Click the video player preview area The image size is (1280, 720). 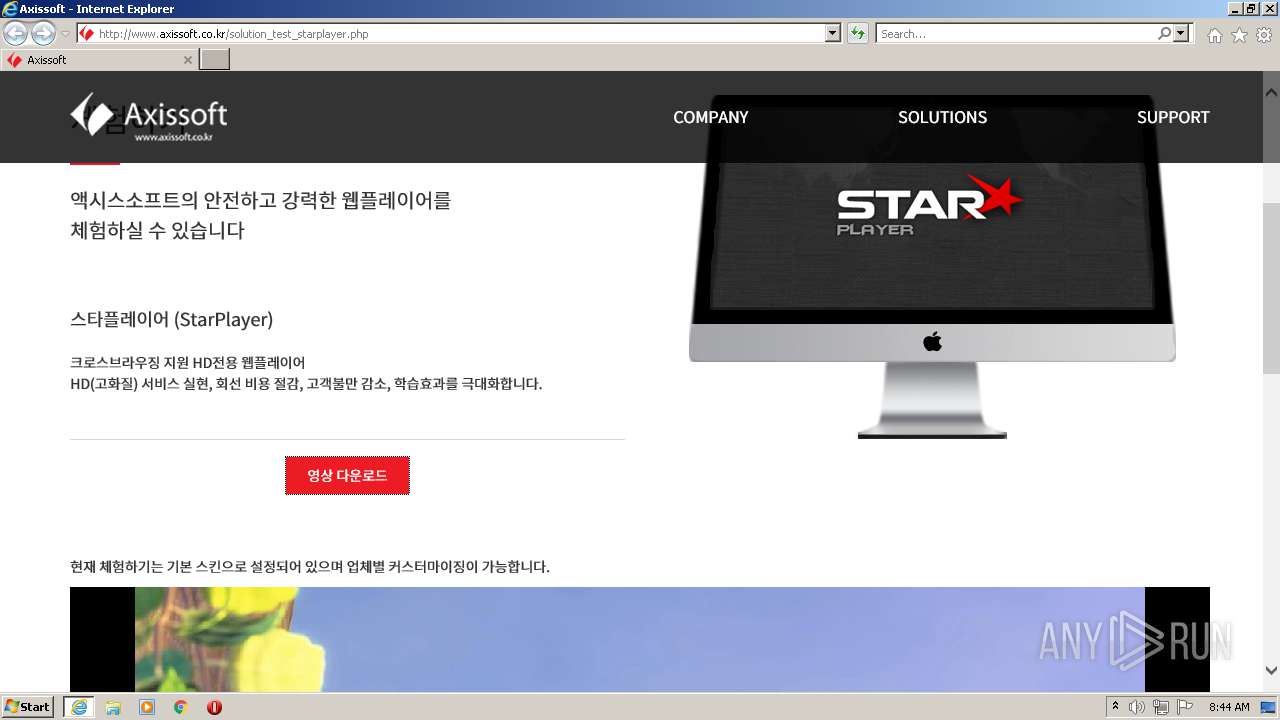640,639
